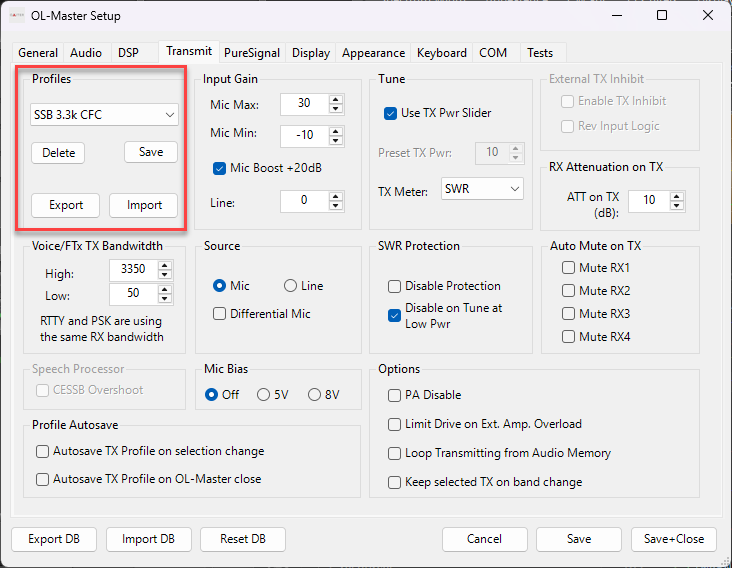Decrease Line gain with down arrow
The width and height of the screenshot is (732, 568).
tap(336, 205)
